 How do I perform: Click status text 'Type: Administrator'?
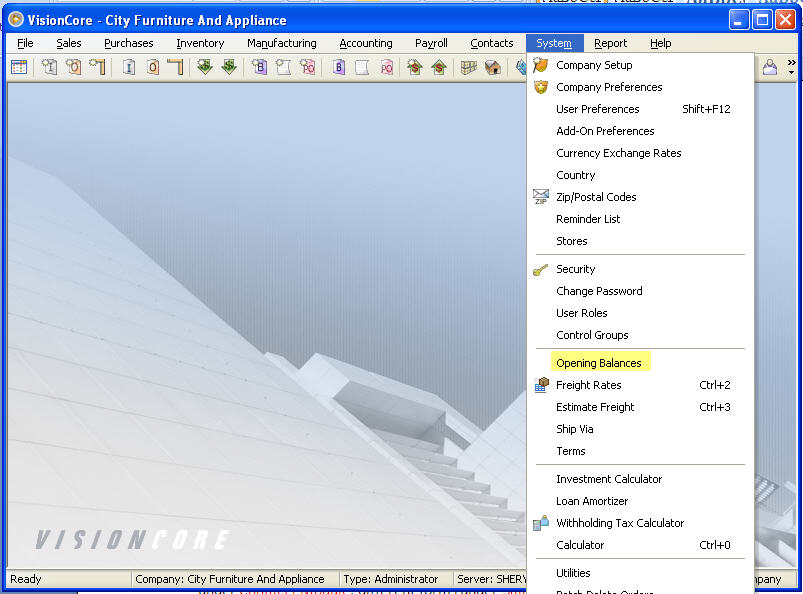[x=391, y=579]
